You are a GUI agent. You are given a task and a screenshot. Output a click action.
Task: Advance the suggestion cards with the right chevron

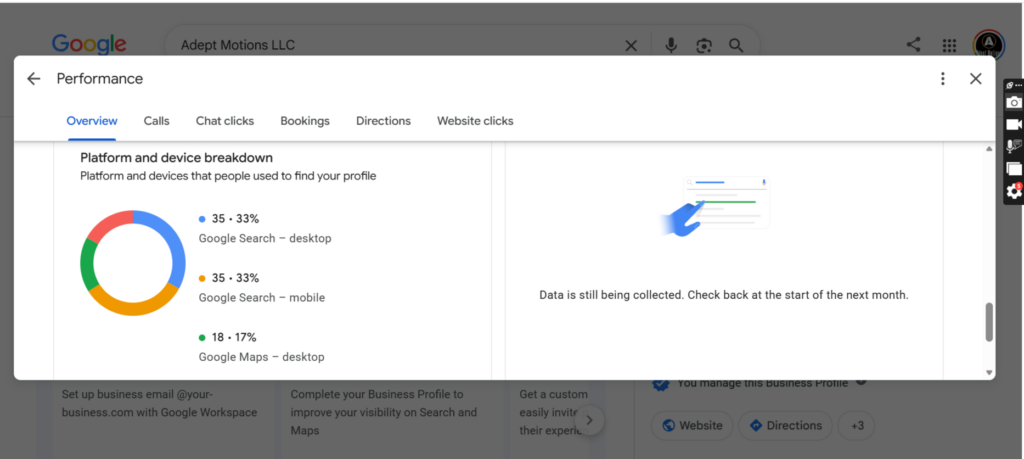[x=590, y=420]
